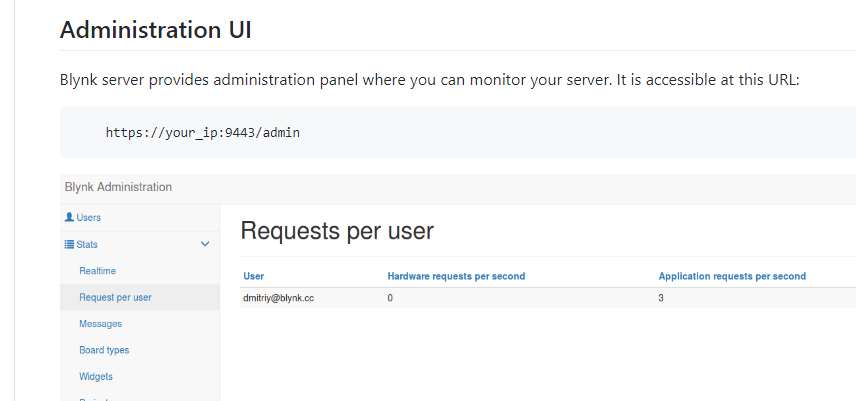The image size is (856, 401).
Task: Open the Messages stats page
Action: pos(100,324)
